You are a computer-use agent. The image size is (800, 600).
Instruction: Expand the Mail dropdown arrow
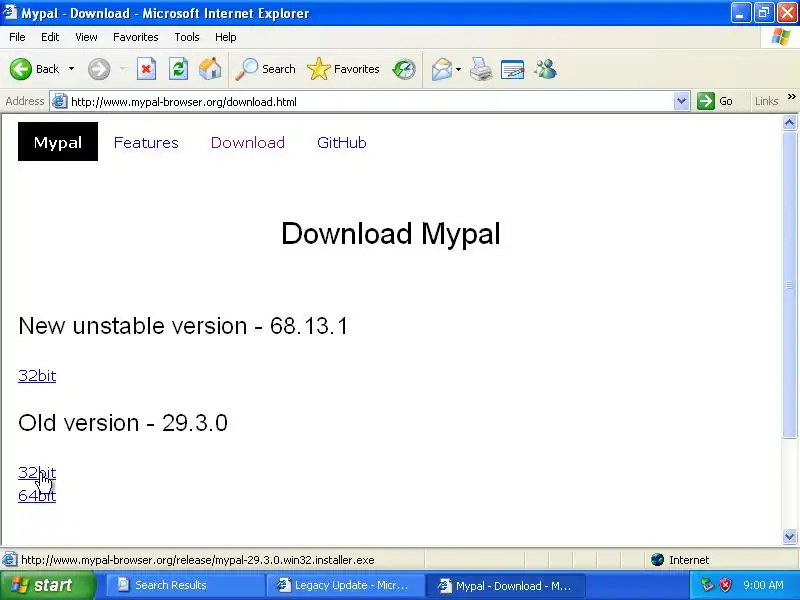(458, 69)
